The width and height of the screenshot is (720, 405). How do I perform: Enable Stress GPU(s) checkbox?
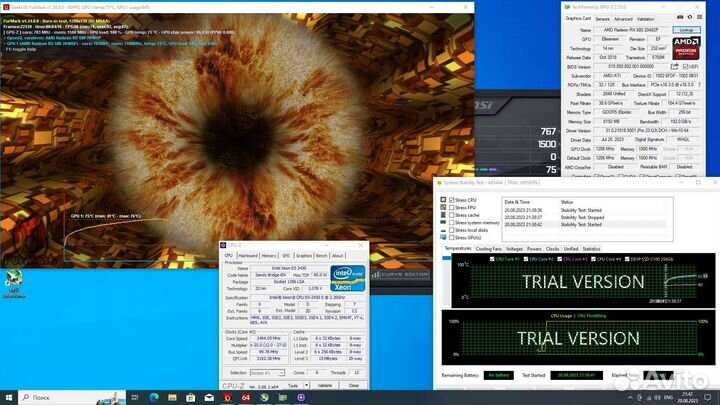[452, 238]
